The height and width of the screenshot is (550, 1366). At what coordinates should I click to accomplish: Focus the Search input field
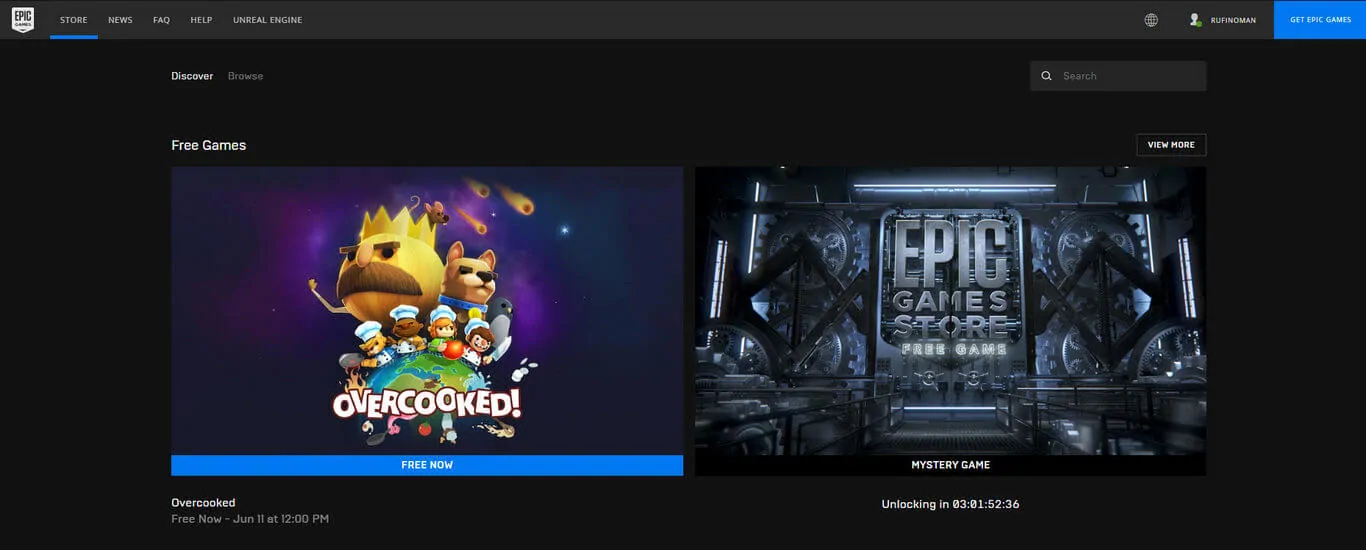coord(1118,76)
